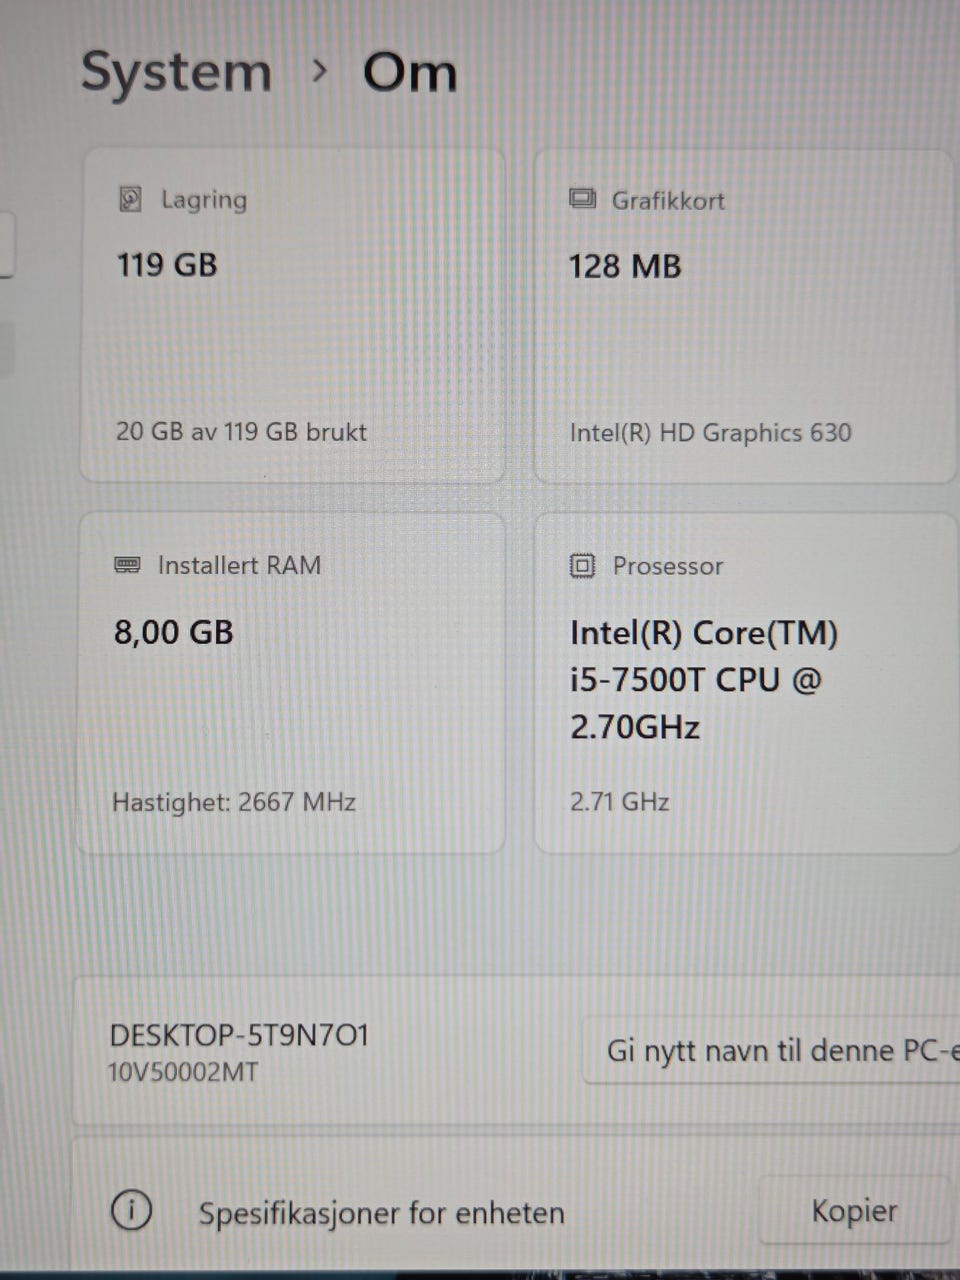Click the Lagring disk icon
960x1280 pixels.
130,199
